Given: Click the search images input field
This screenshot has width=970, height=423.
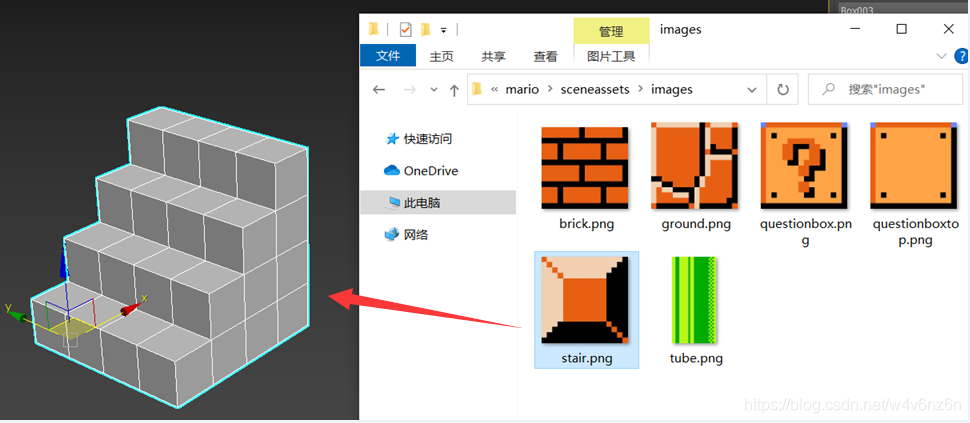Looking at the screenshot, I should pos(887,90).
